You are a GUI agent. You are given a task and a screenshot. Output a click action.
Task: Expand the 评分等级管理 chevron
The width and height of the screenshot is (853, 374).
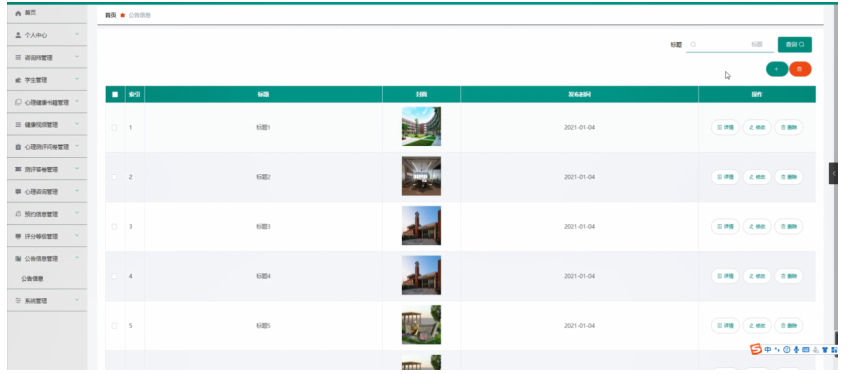(77, 235)
